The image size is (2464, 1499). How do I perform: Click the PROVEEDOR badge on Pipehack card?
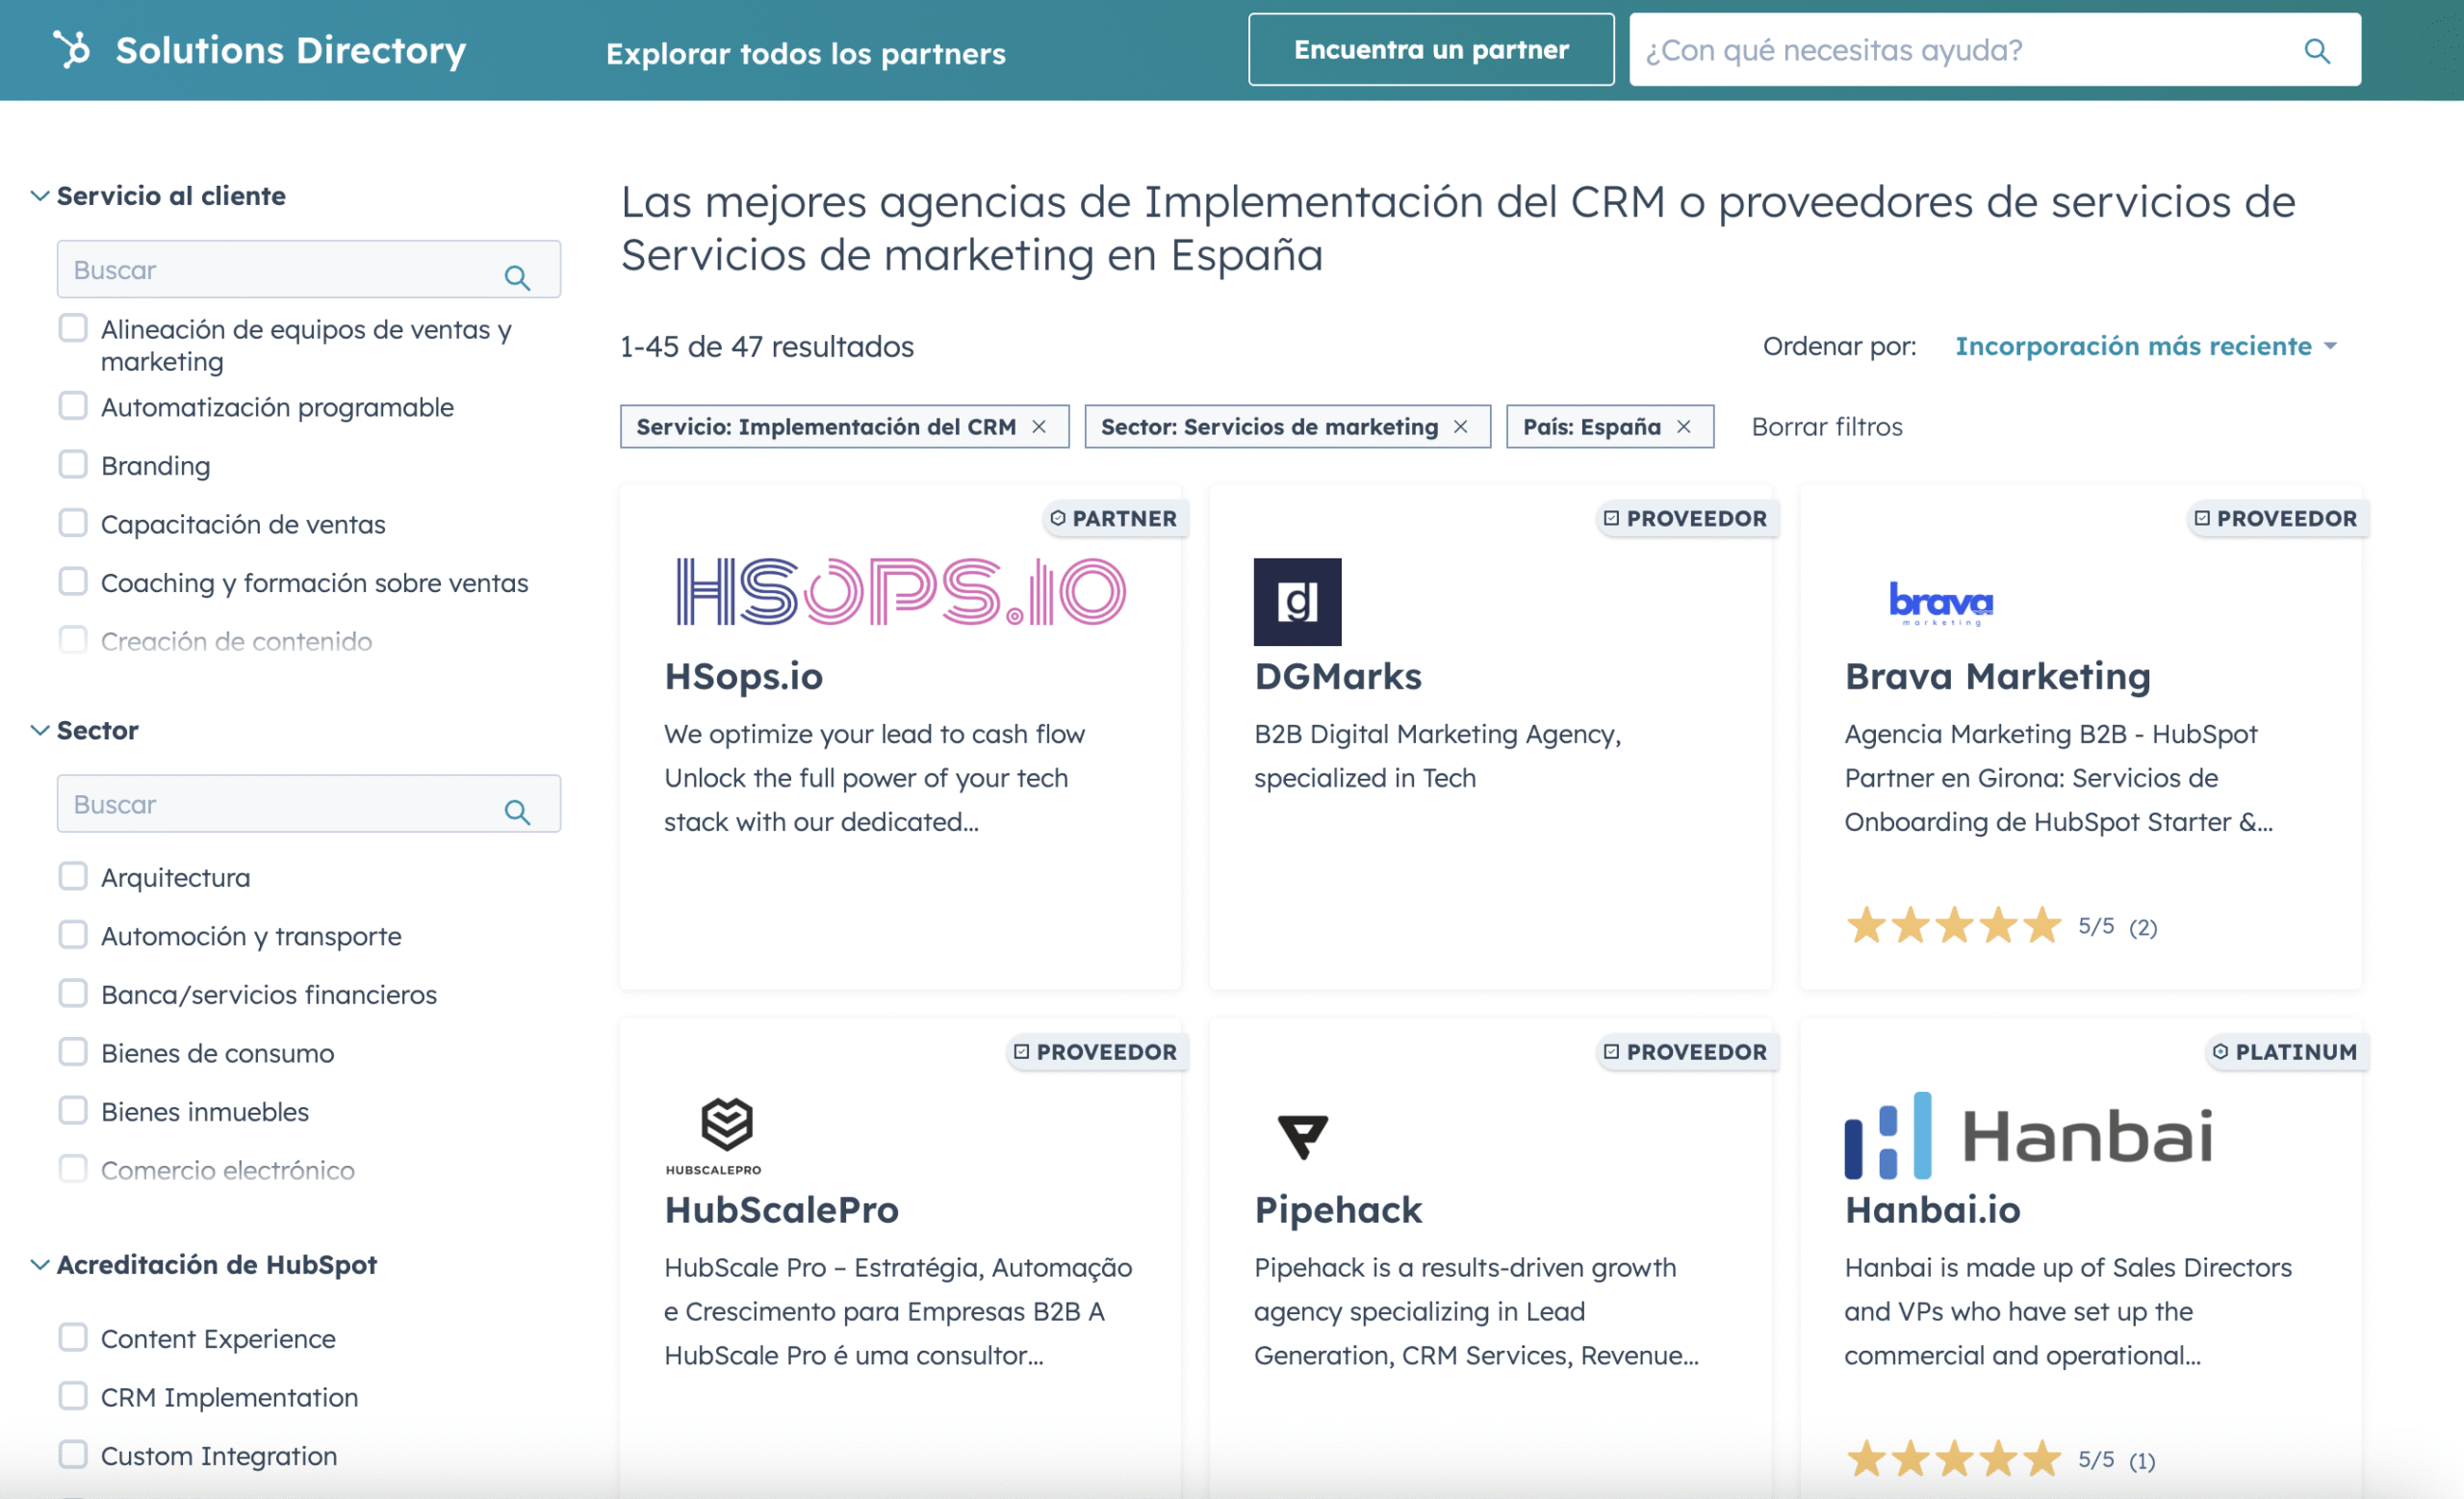pos(1686,1052)
